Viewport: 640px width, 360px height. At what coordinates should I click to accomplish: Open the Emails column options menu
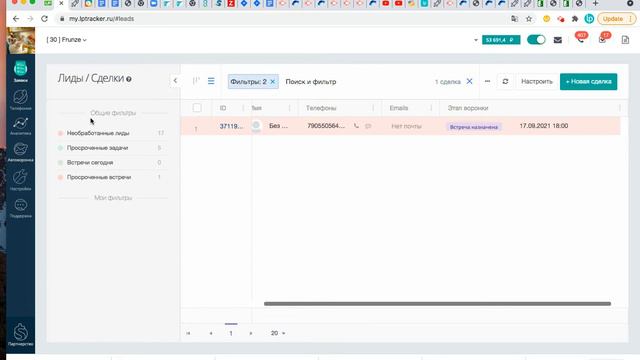pyautogui.click(x=431, y=108)
